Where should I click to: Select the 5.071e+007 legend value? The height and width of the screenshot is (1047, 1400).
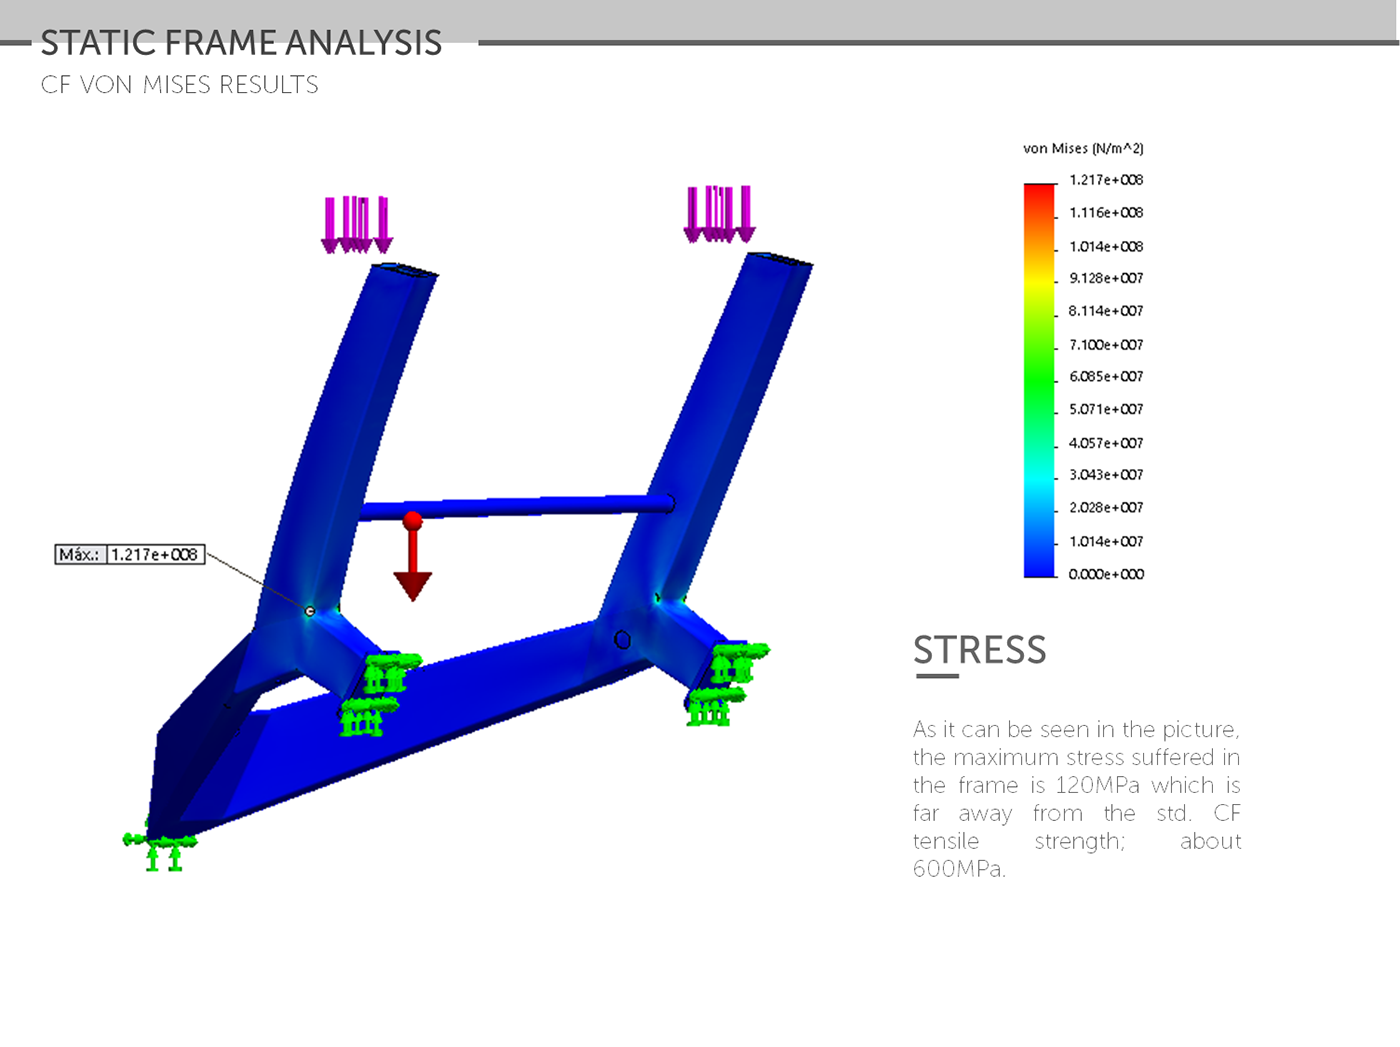tap(1106, 409)
